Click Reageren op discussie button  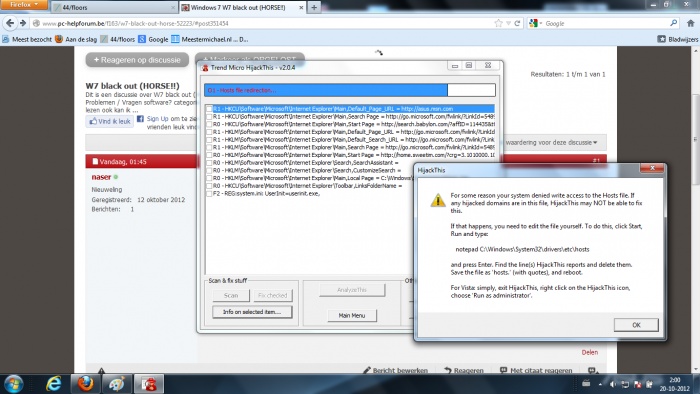click(x=137, y=60)
